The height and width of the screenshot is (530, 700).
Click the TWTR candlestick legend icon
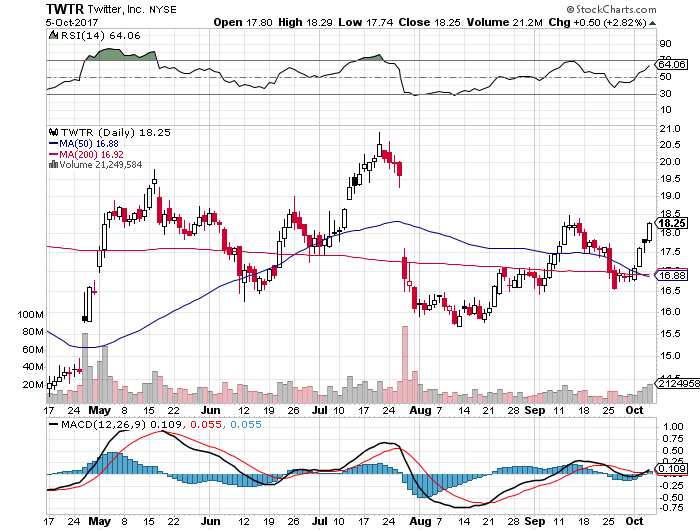[x=53, y=131]
